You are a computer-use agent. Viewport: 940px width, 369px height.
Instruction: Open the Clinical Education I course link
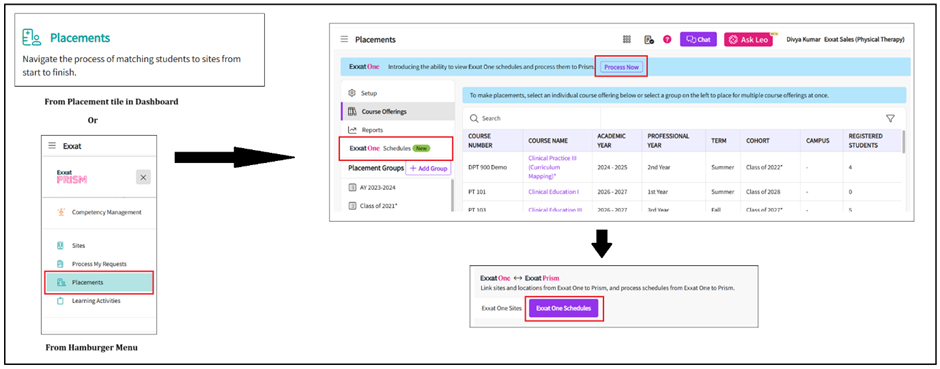(x=553, y=192)
